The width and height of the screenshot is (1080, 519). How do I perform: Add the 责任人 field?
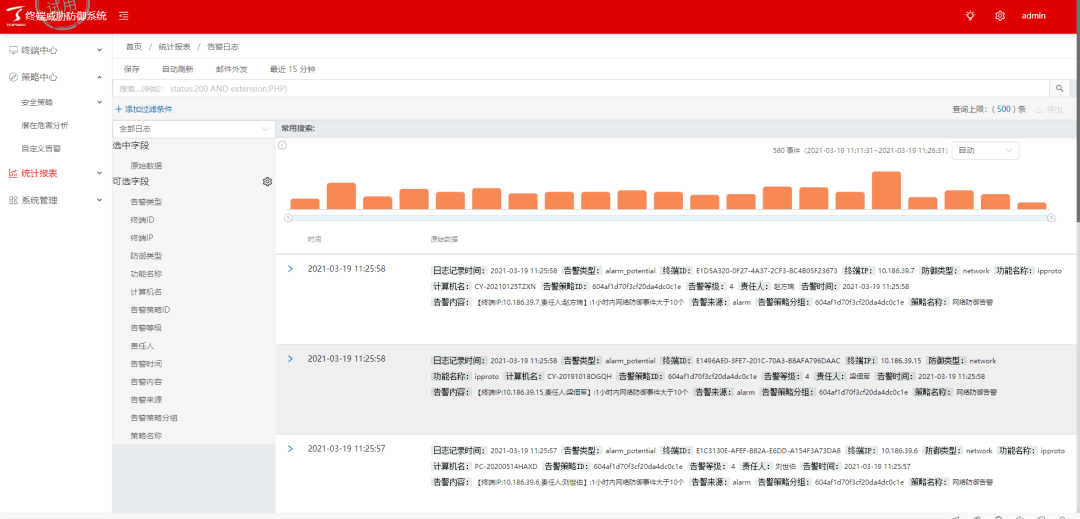click(x=143, y=346)
